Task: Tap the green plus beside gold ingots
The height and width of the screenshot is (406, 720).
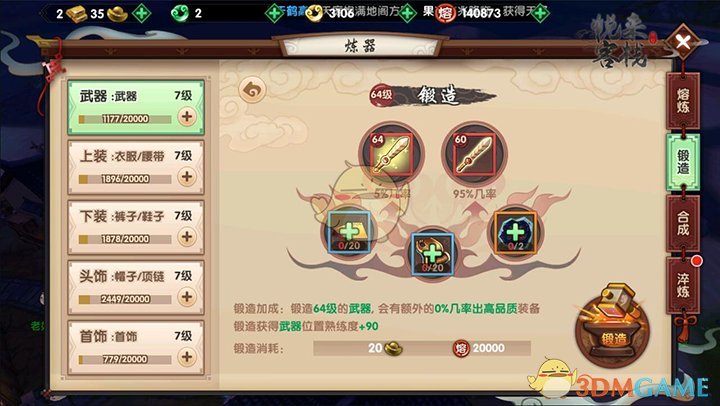Action: 142,13
